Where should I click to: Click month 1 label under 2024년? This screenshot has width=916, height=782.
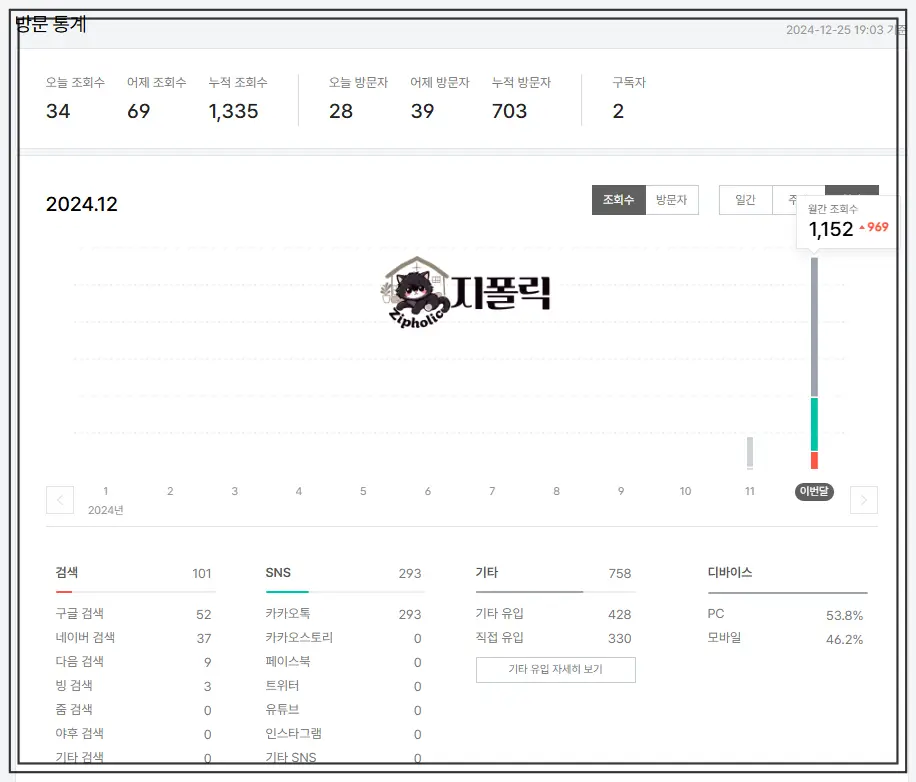click(x=105, y=491)
